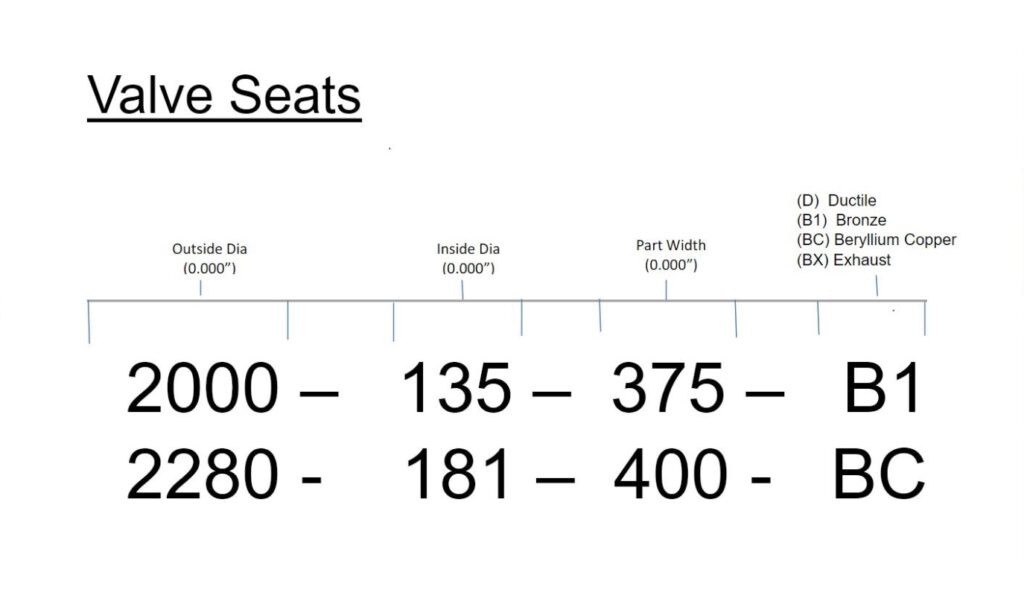Click the 375 part width value

click(668, 390)
